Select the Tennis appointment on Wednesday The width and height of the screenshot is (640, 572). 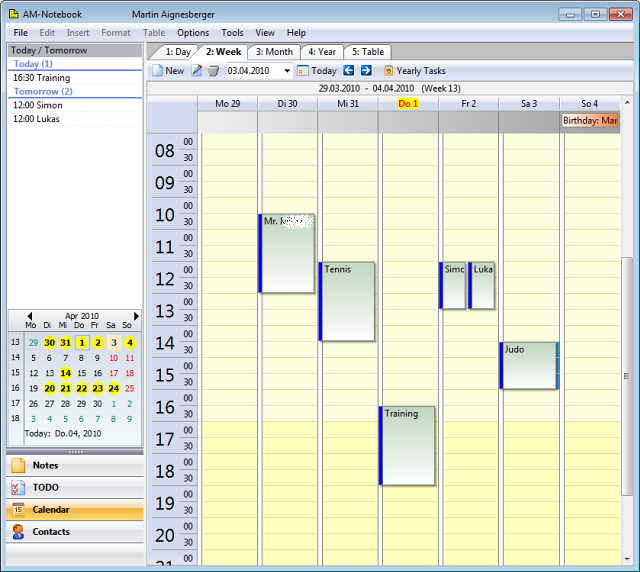pos(347,301)
